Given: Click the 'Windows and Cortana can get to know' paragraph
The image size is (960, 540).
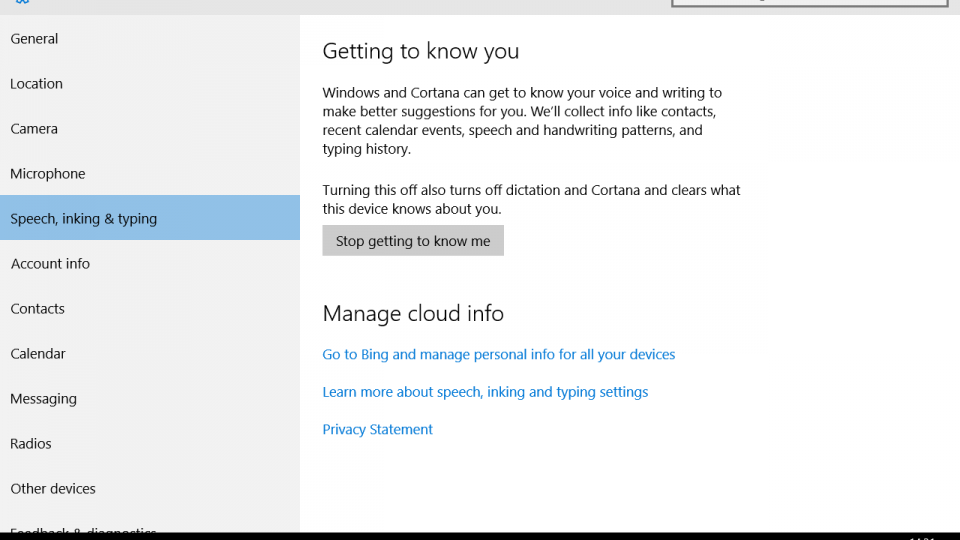Looking at the screenshot, I should pos(522,121).
